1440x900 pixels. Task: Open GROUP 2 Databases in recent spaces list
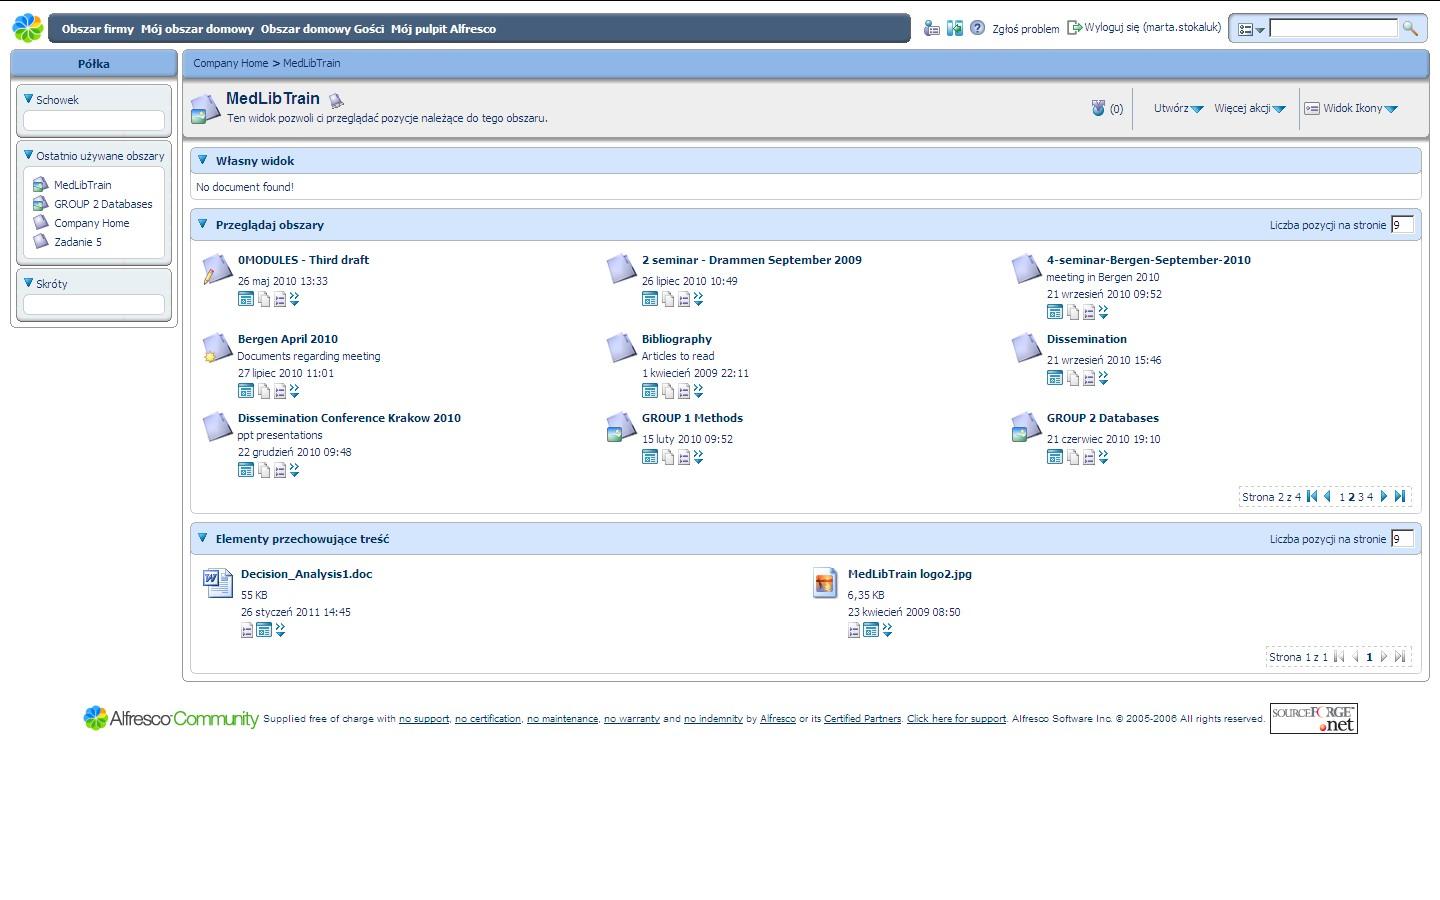point(103,204)
